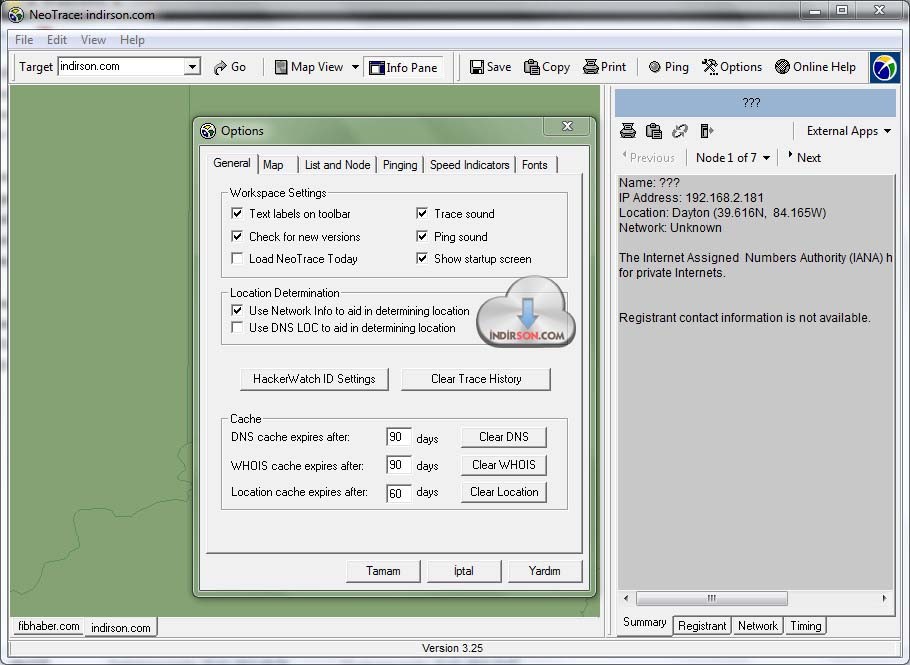Click the Clear WHOIS button
This screenshot has width=910, height=665.
(x=504, y=465)
